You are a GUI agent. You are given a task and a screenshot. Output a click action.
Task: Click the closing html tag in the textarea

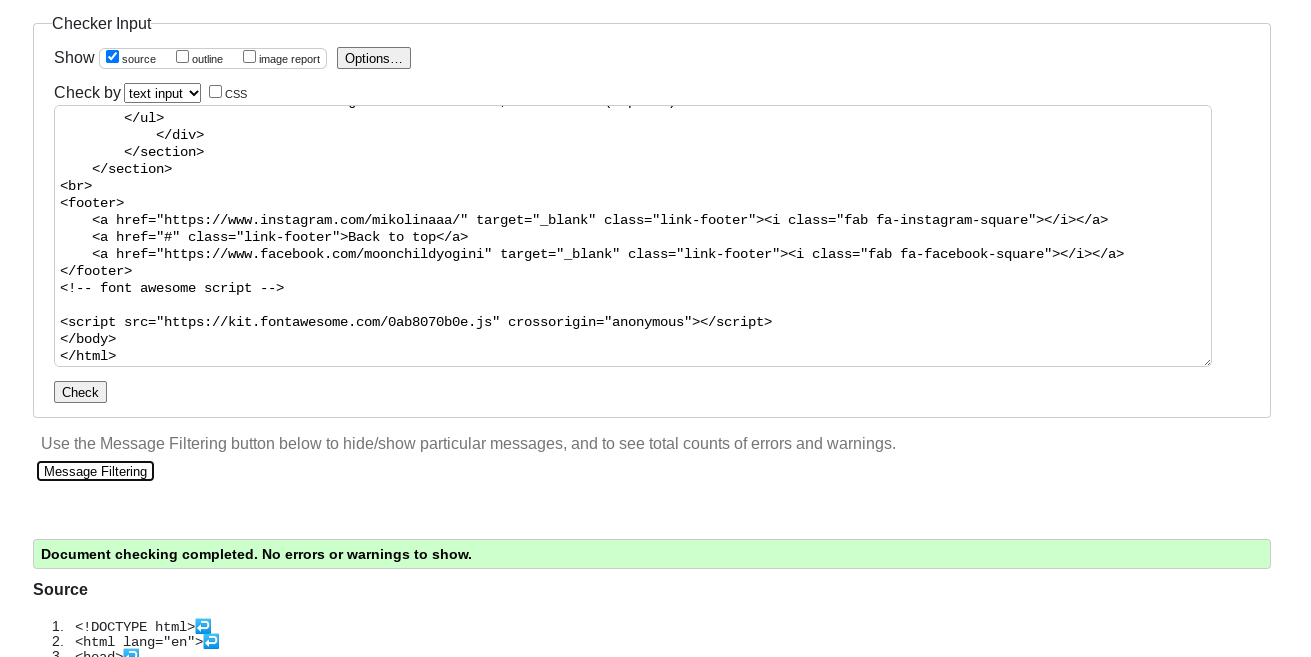88,356
